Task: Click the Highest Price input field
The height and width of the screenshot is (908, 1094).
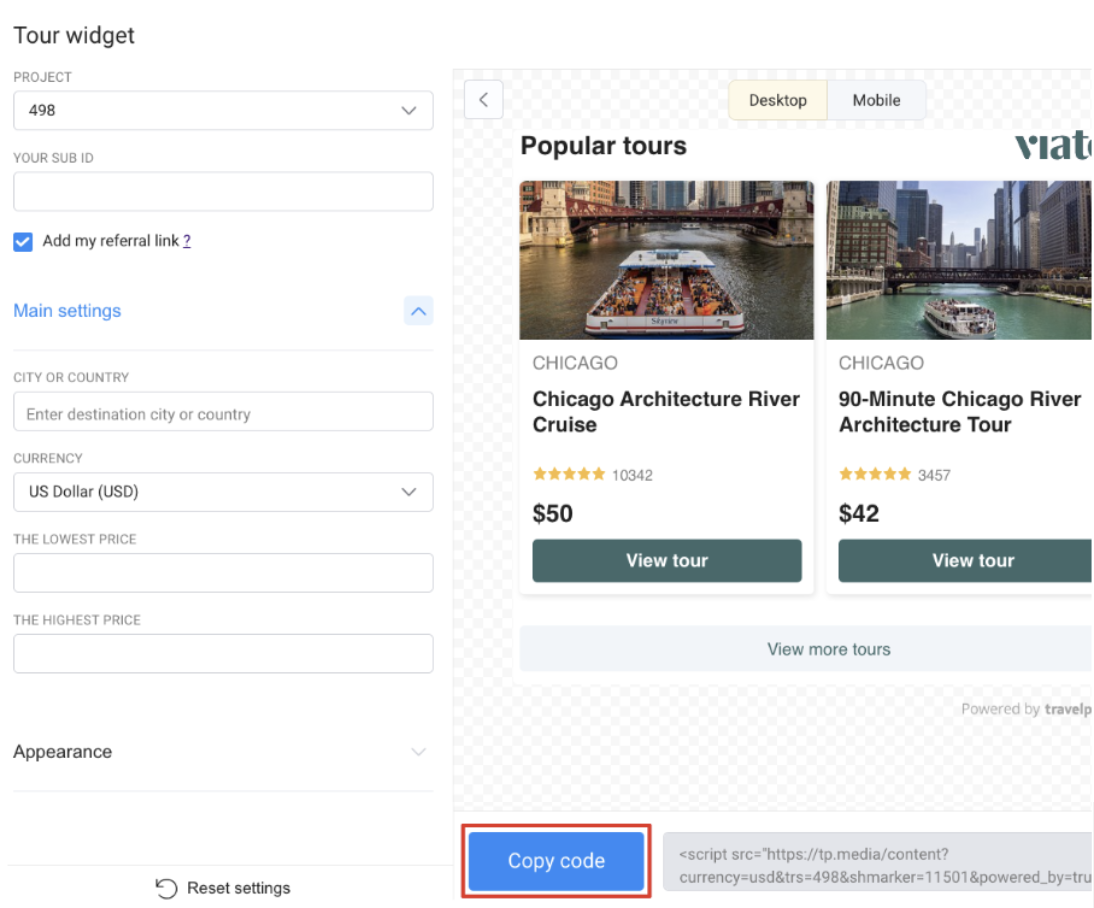Action: [x=223, y=653]
